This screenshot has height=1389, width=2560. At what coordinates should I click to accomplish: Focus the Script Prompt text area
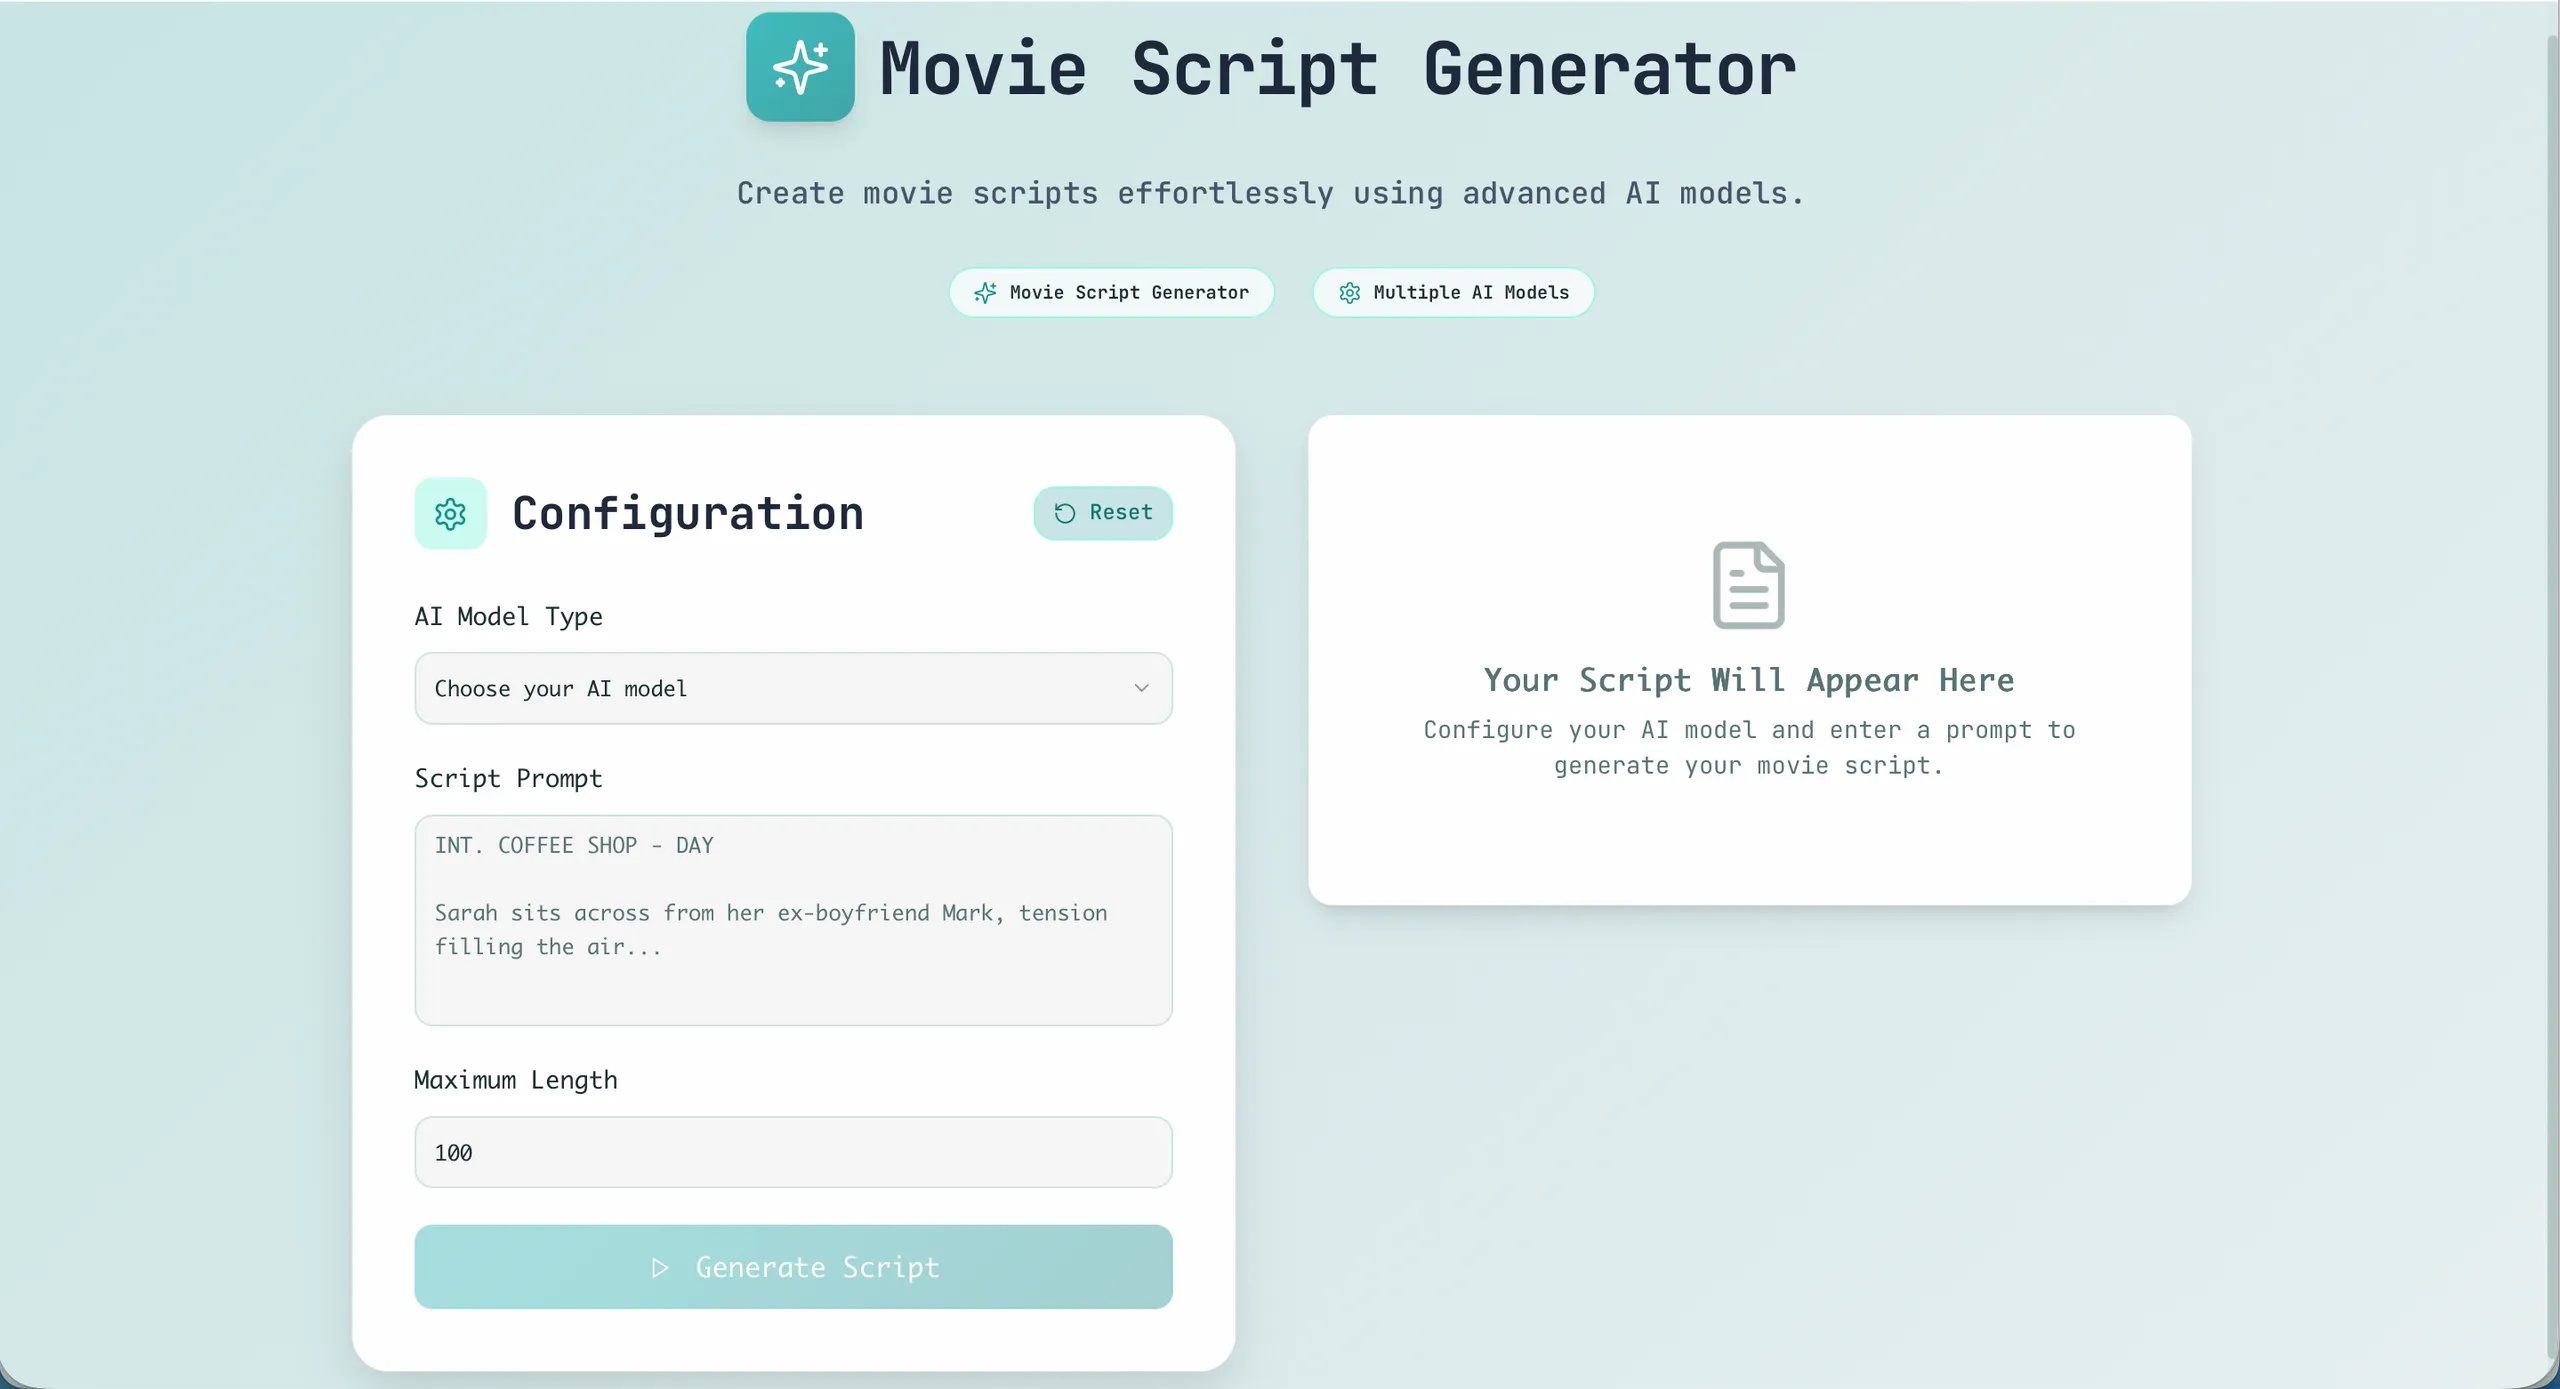point(793,920)
